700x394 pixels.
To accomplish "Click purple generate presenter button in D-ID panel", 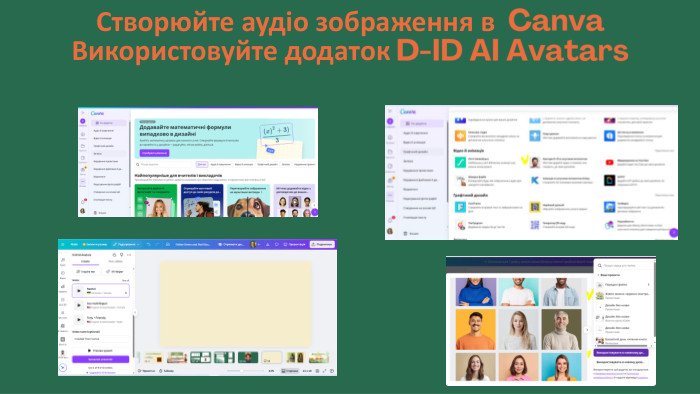I will [101, 359].
